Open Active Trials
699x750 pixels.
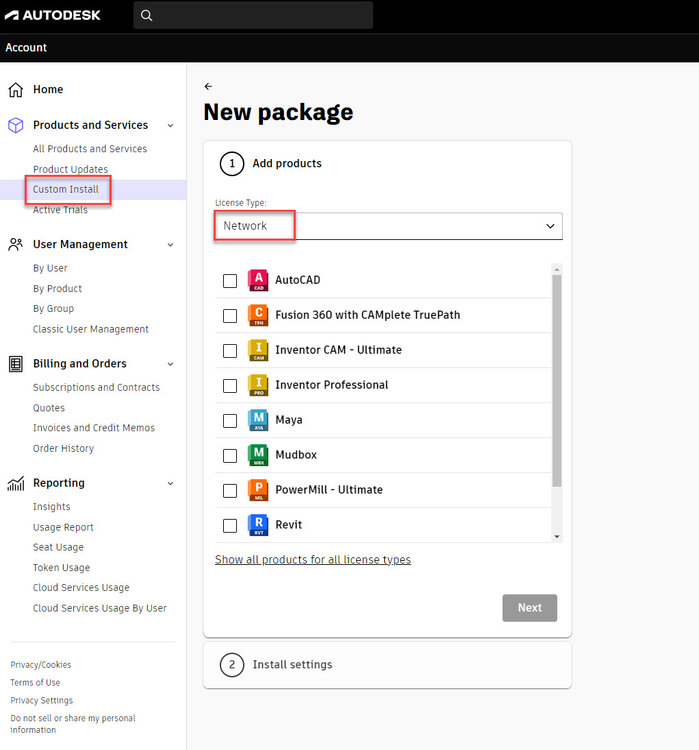pos(60,210)
